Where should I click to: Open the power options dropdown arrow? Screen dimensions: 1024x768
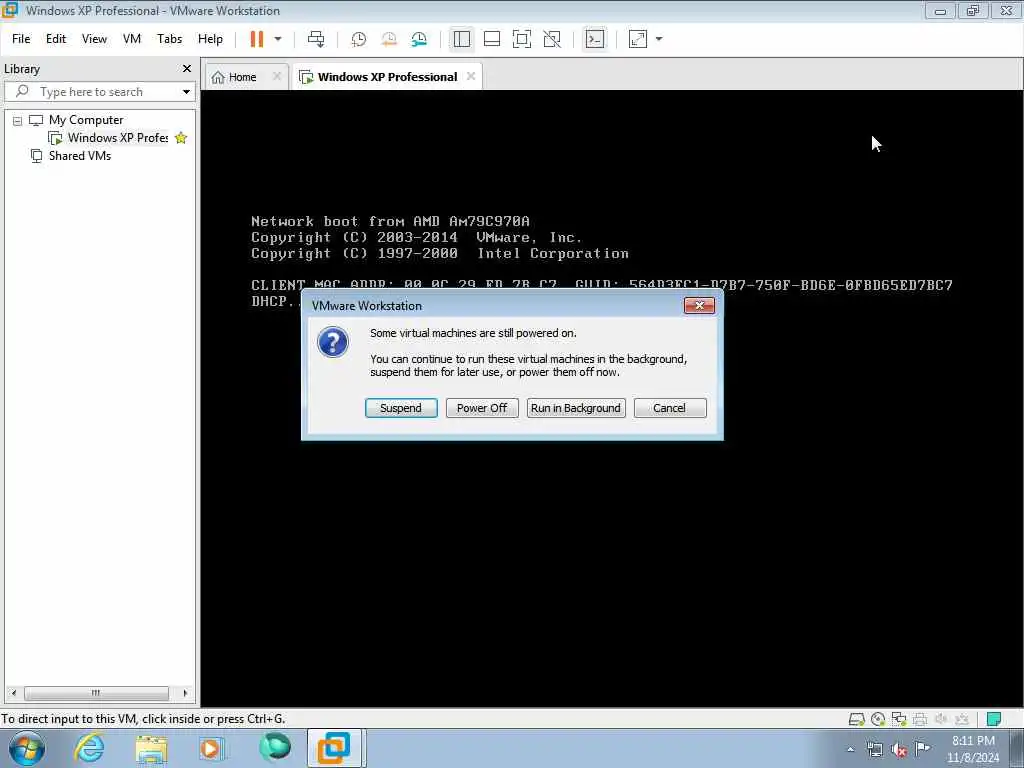point(278,39)
